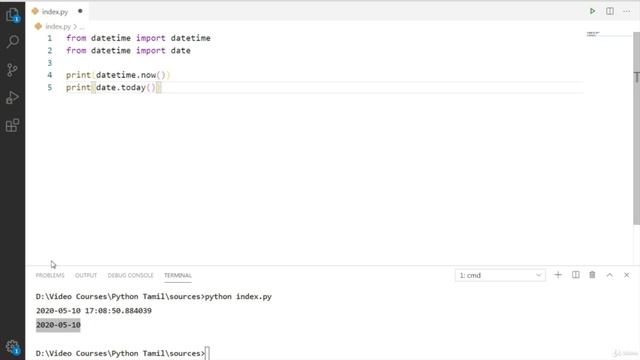Open the Extensions view
Image resolution: width=640 pixels, height=360 pixels.
tap(12, 125)
